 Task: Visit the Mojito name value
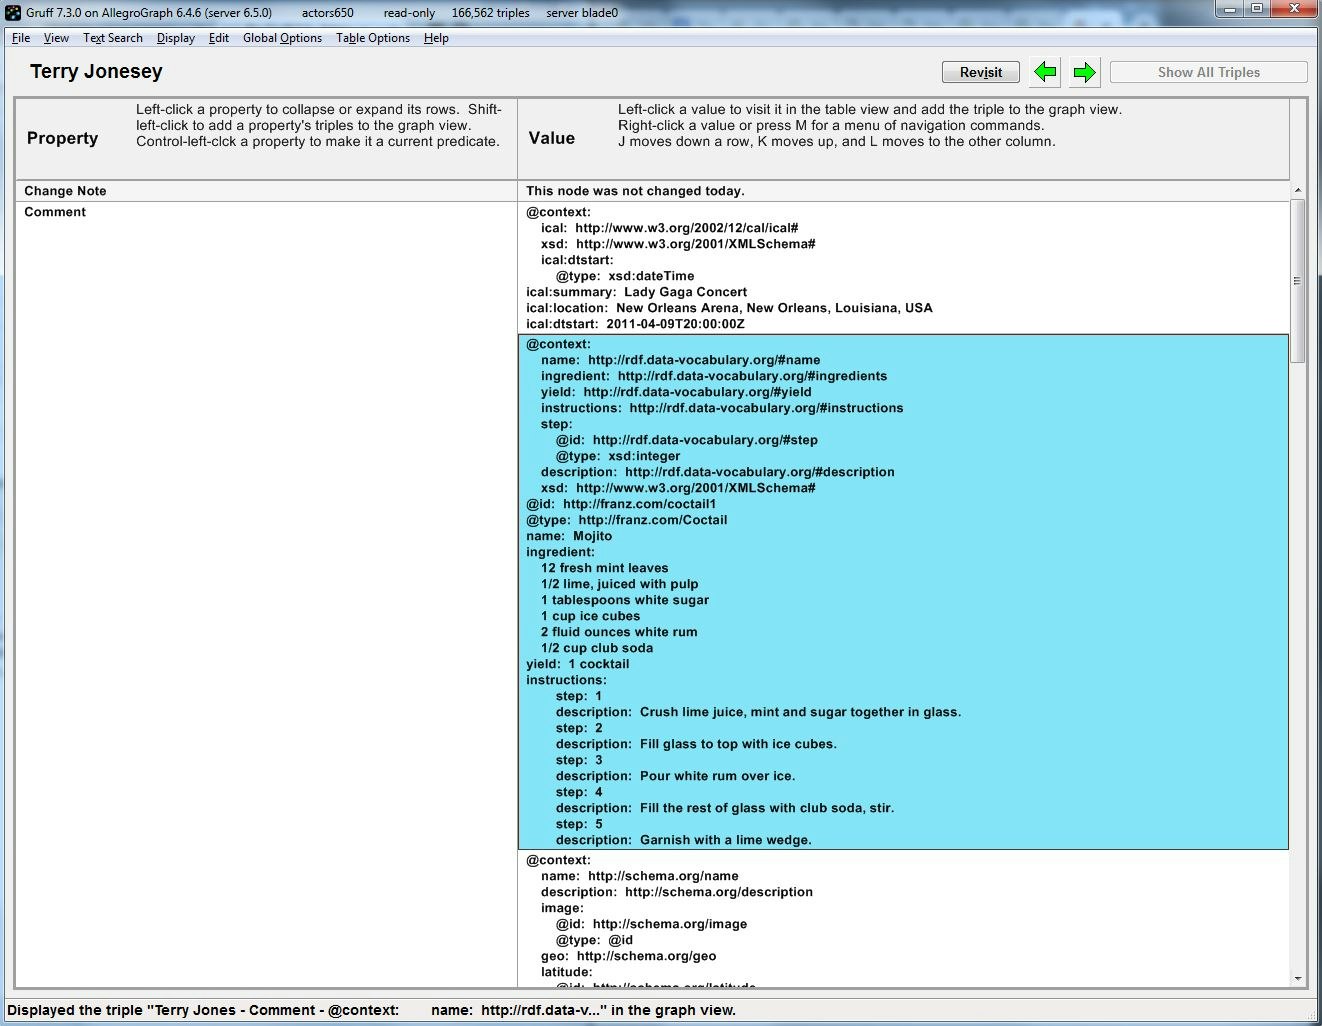(592, 535)
